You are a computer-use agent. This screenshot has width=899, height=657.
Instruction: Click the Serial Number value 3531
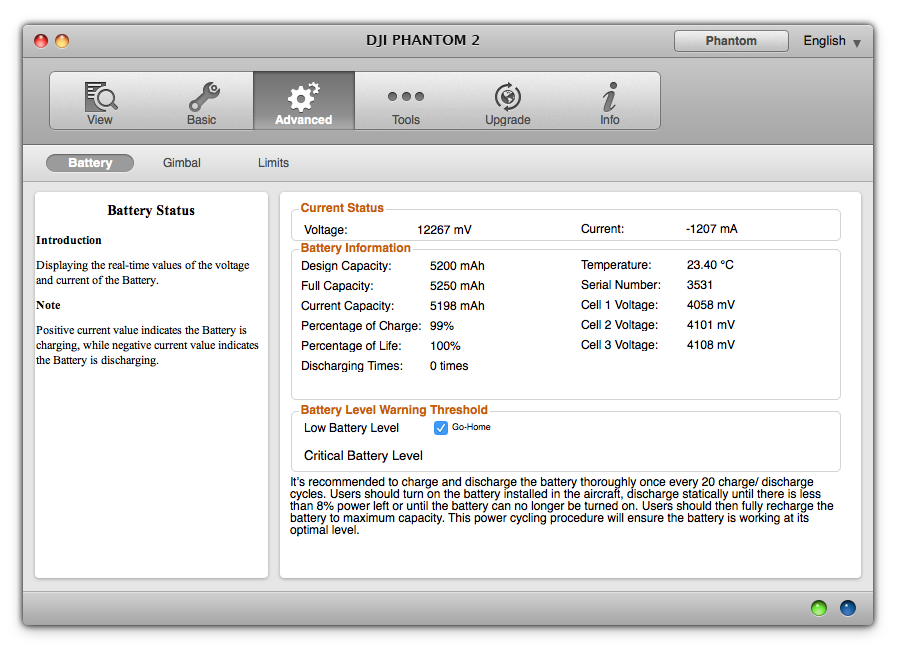click(699, 285)
